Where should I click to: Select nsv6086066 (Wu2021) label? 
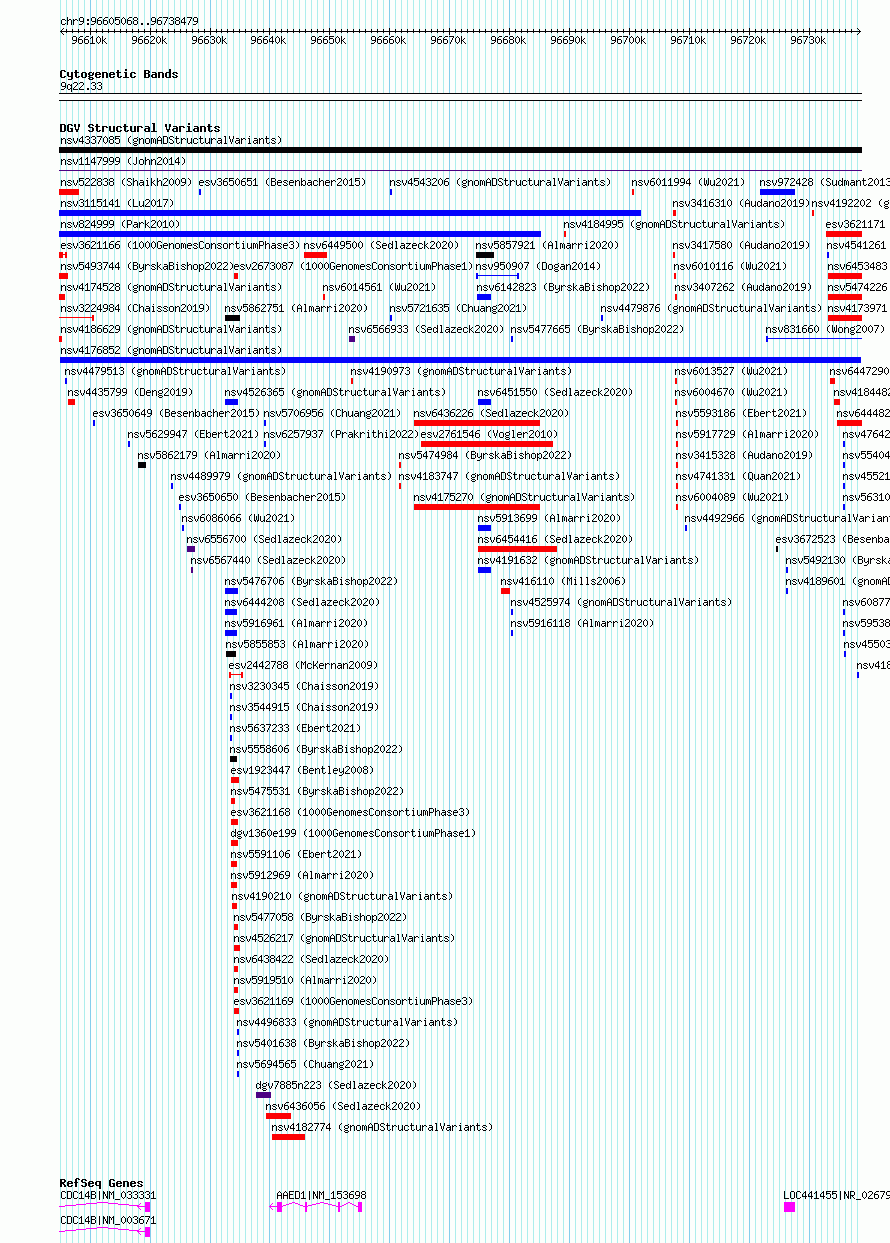click(x=238, y=518)
